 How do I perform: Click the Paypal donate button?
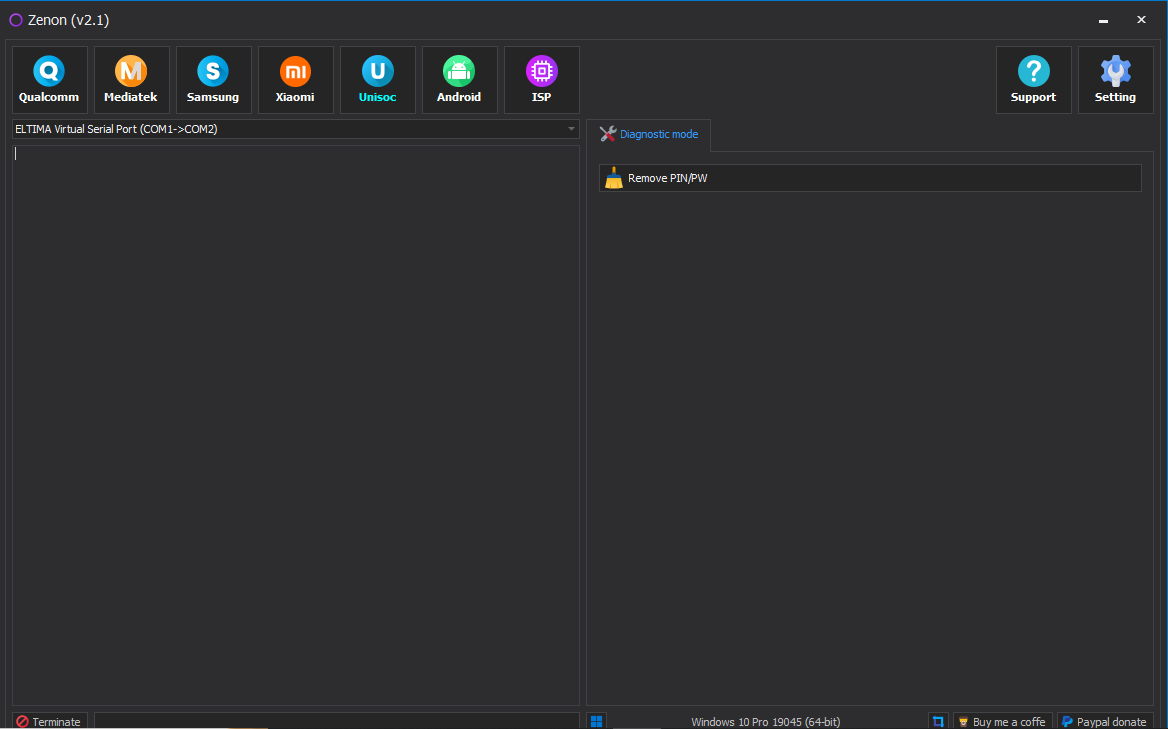(x=1105, y=721)
